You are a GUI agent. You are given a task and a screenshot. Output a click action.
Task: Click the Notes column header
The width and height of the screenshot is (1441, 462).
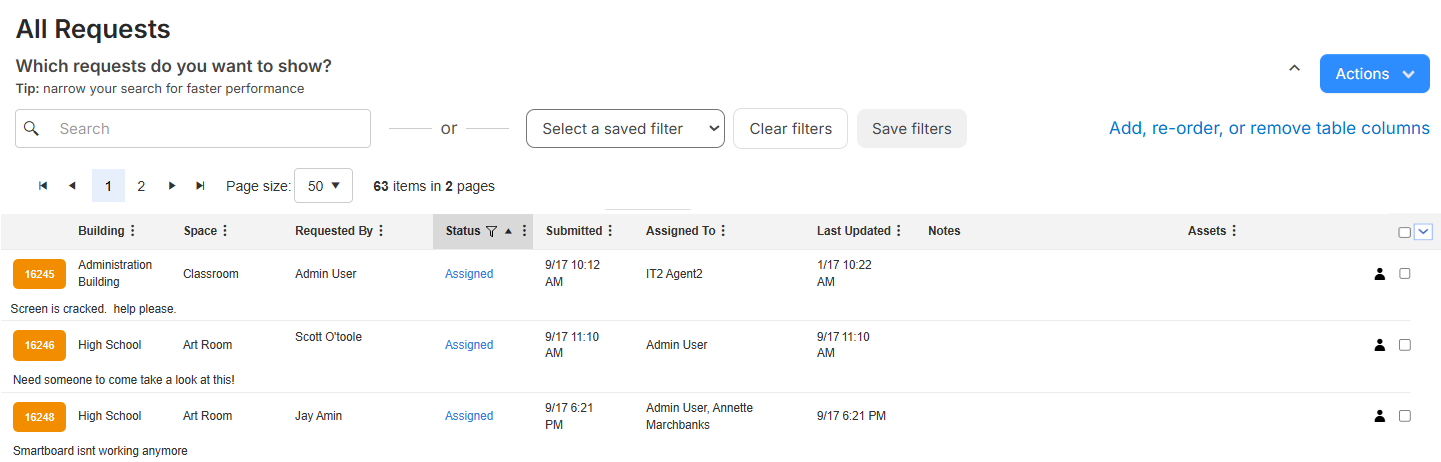coord(944,231)
